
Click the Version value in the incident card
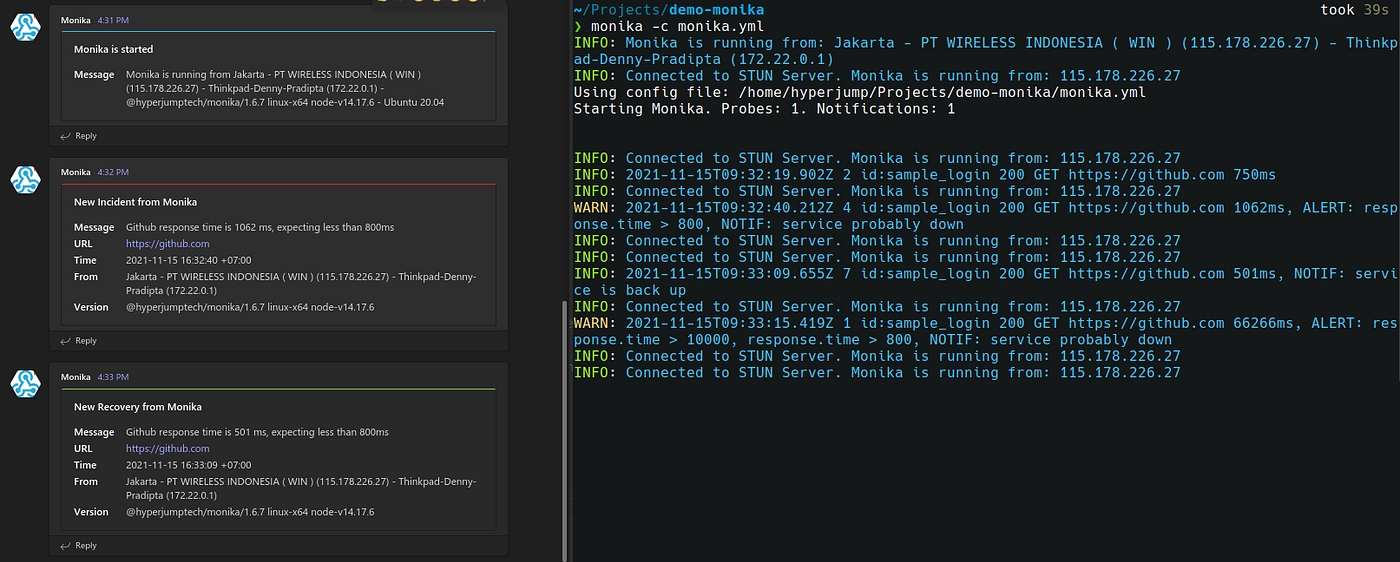(250, 307)
